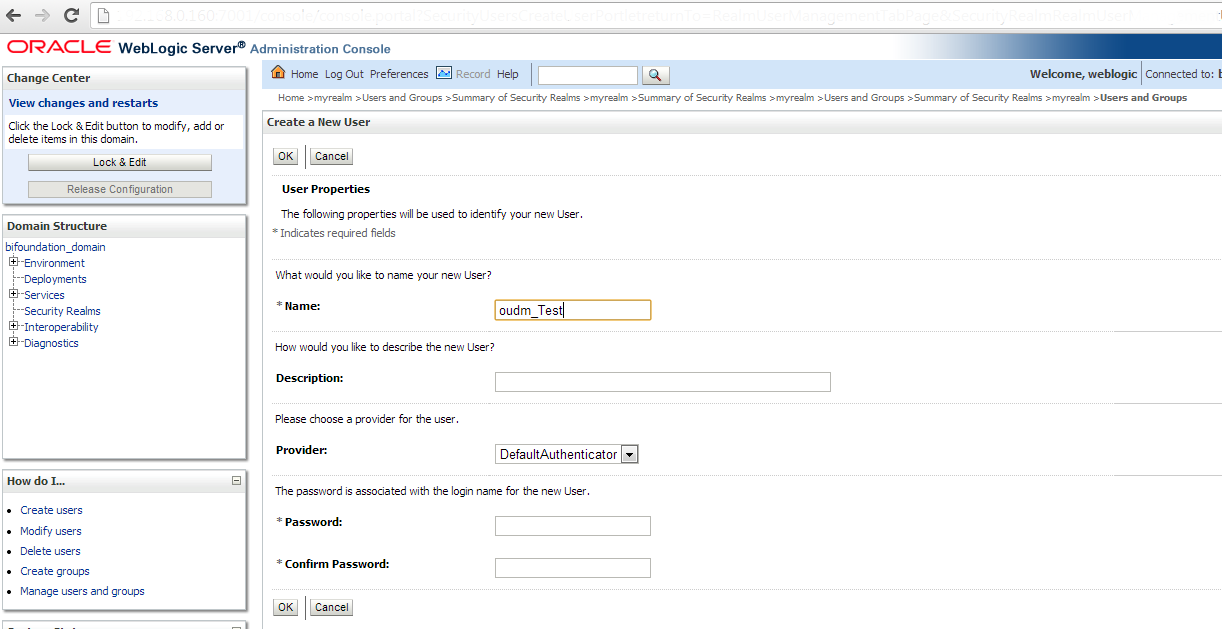Viewport: 1222px width, 629px height.
Task: Click the Name input field
Action: [x=573, y=310]
